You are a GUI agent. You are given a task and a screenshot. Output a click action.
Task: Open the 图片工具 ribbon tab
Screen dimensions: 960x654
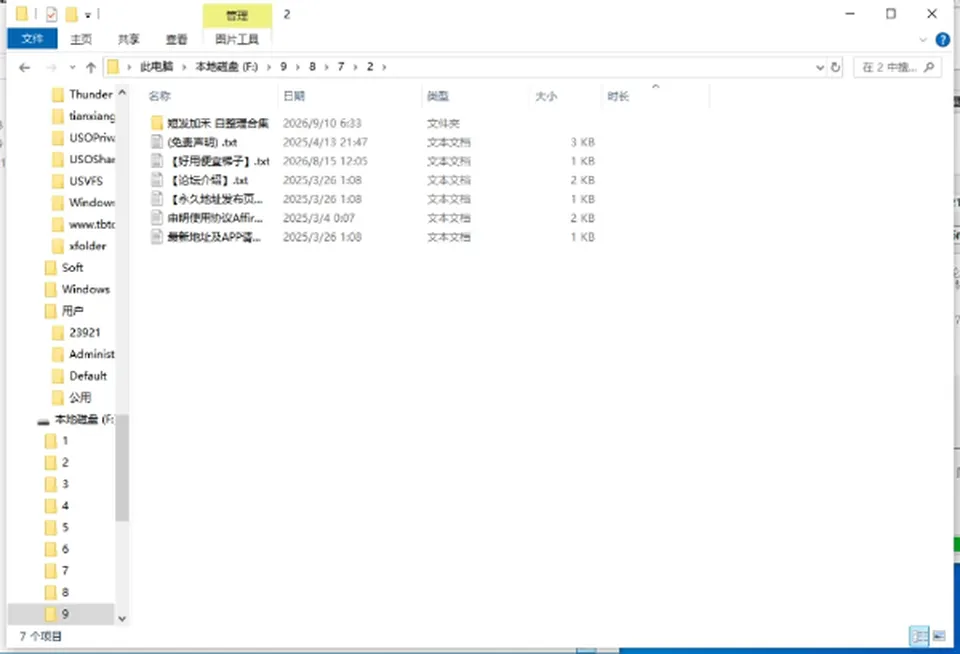237,39
